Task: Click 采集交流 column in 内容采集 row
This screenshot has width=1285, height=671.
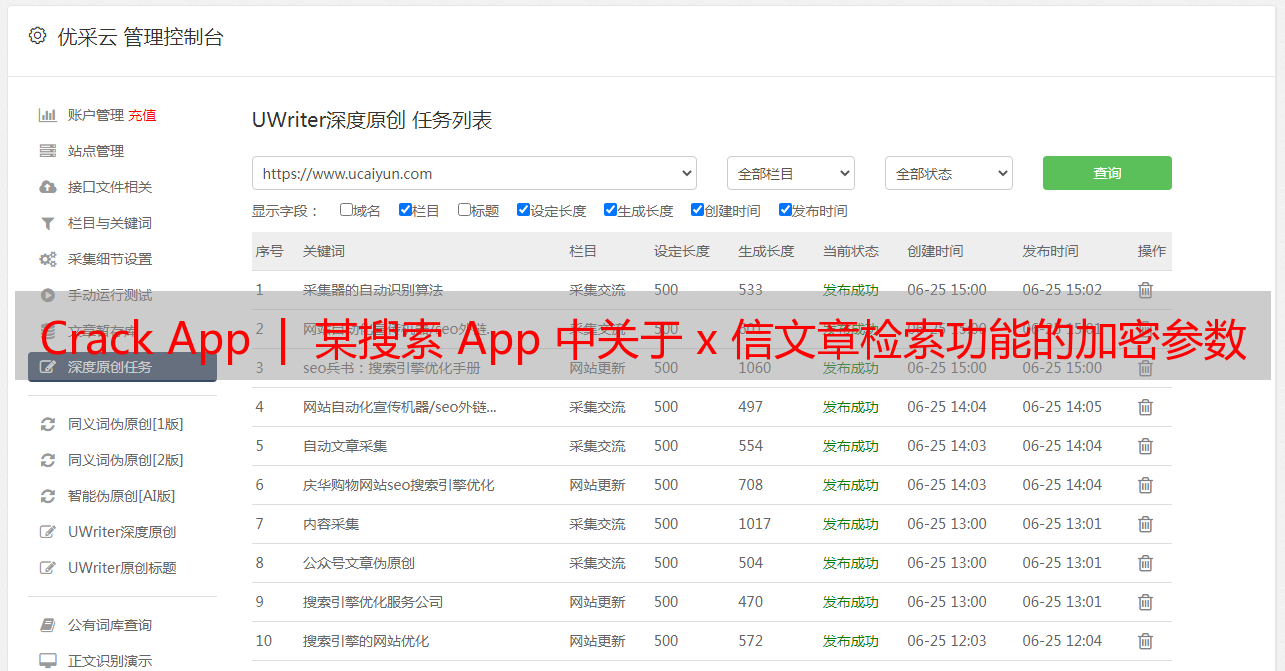Action: 597,524
